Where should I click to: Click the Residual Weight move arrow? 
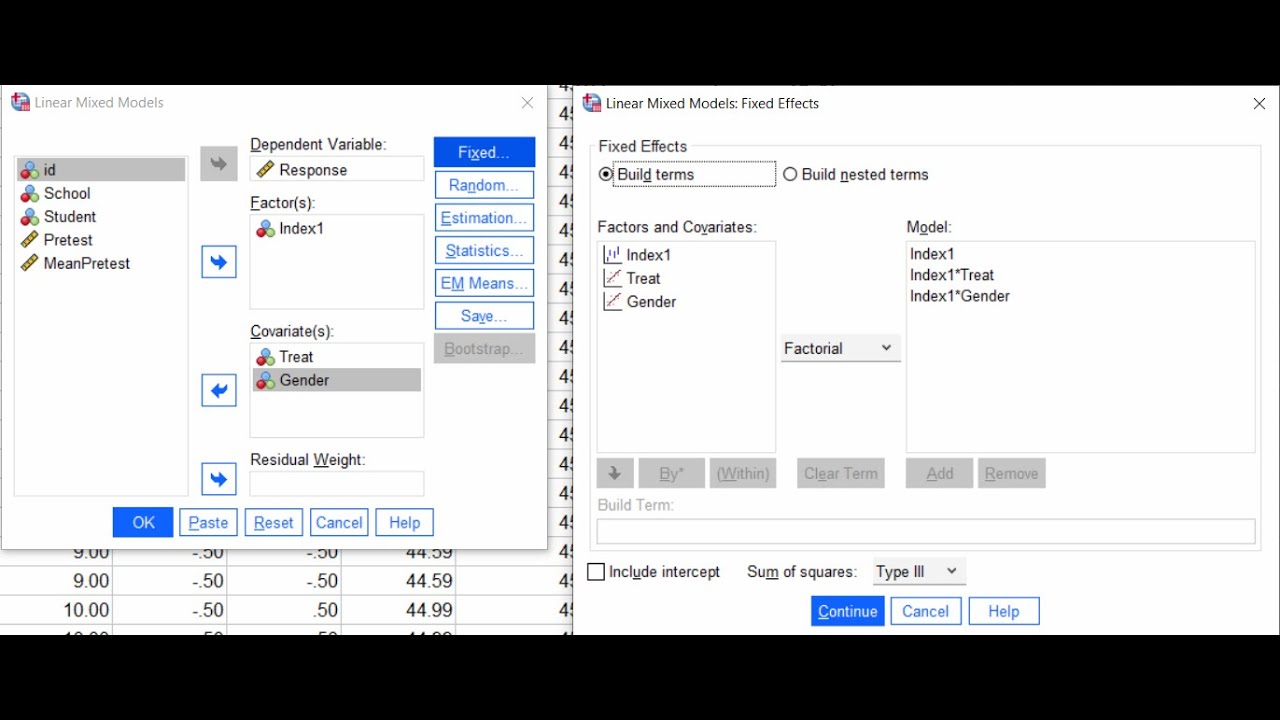(x=219, y=479)
